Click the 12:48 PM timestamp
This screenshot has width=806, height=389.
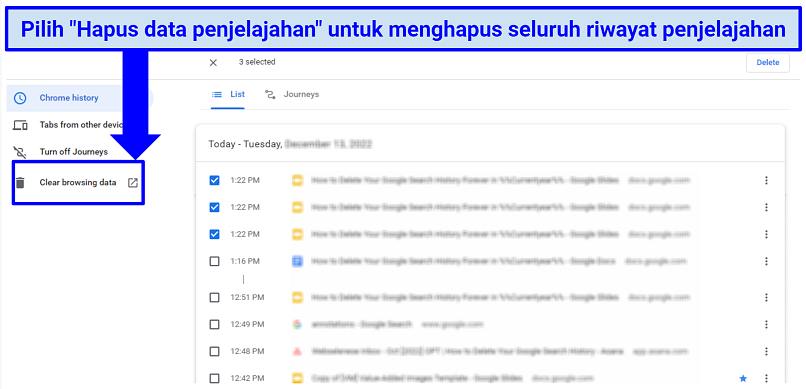click(247, 351)
